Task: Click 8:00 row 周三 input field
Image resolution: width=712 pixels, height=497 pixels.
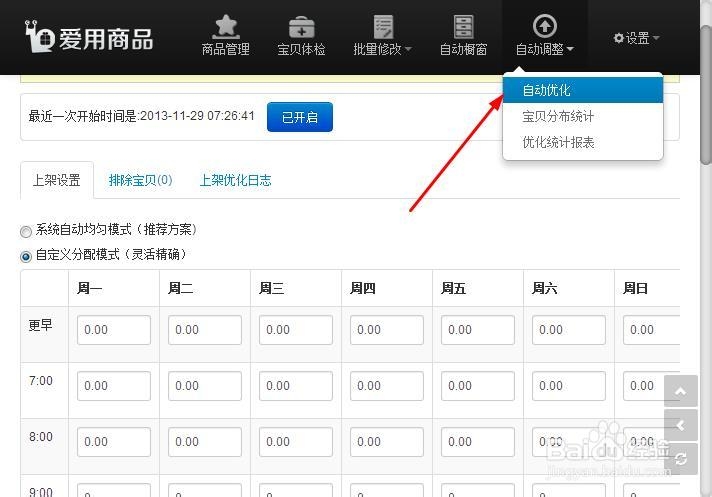Action: click(x=296, y=442)
